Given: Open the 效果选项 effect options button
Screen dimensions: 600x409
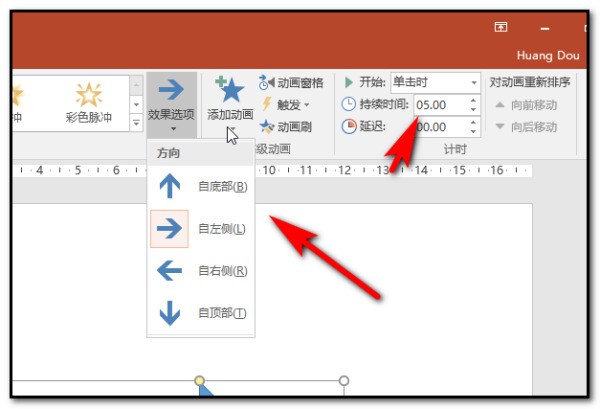Looking at the screenshot, I should pos(171,104).
